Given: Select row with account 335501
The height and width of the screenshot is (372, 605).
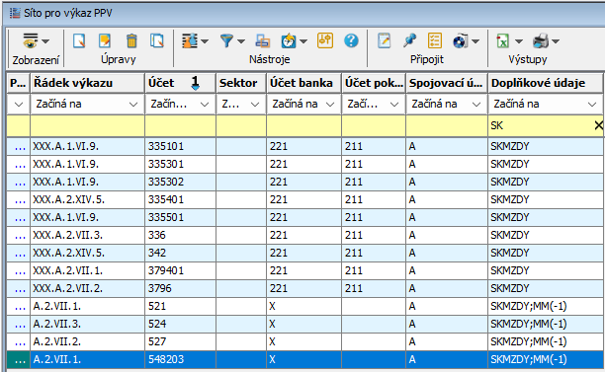Looking at the screenshot, I should pos(305,217).
